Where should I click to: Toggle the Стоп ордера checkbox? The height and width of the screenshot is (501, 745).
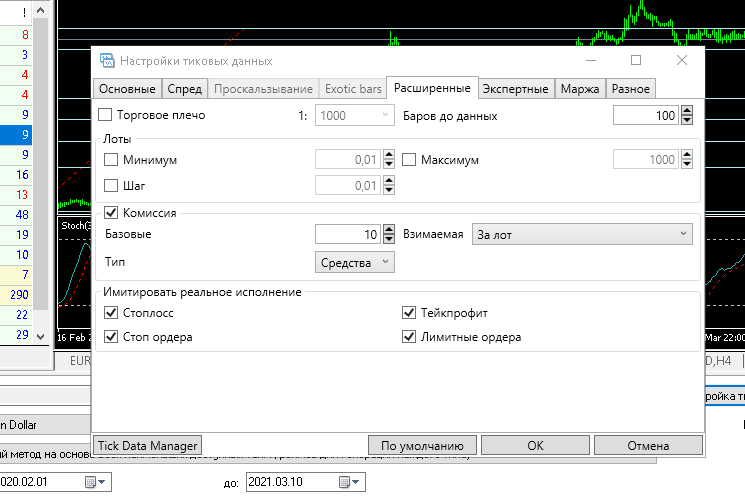(111, 337)
